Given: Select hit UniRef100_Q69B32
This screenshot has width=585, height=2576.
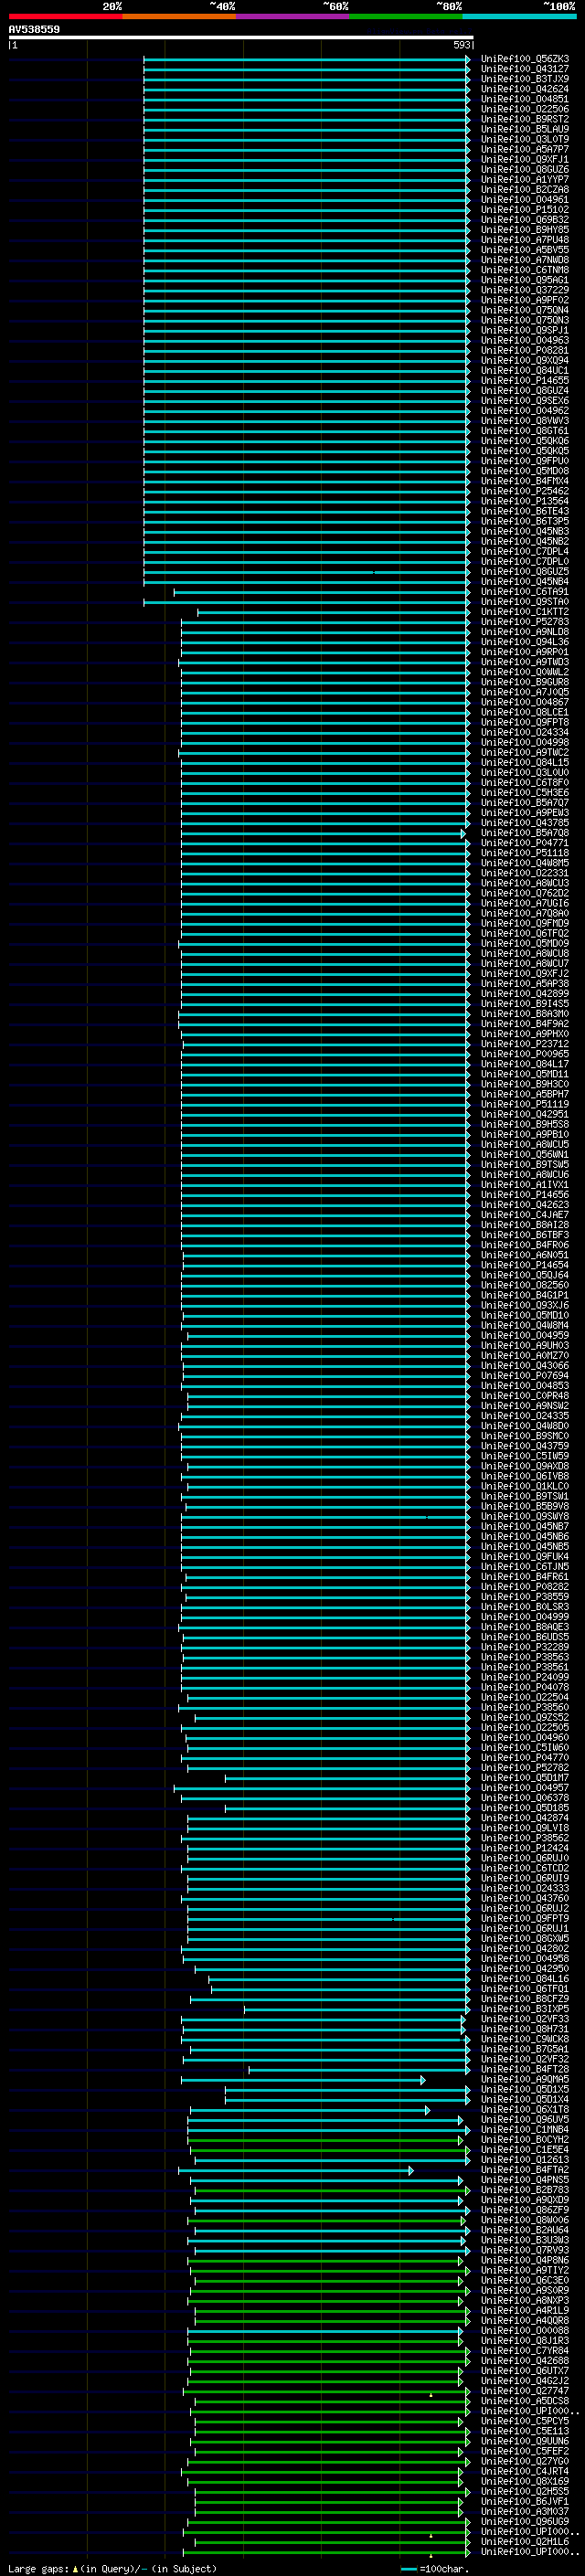Looking at the screenshot, I should point(525,220).
